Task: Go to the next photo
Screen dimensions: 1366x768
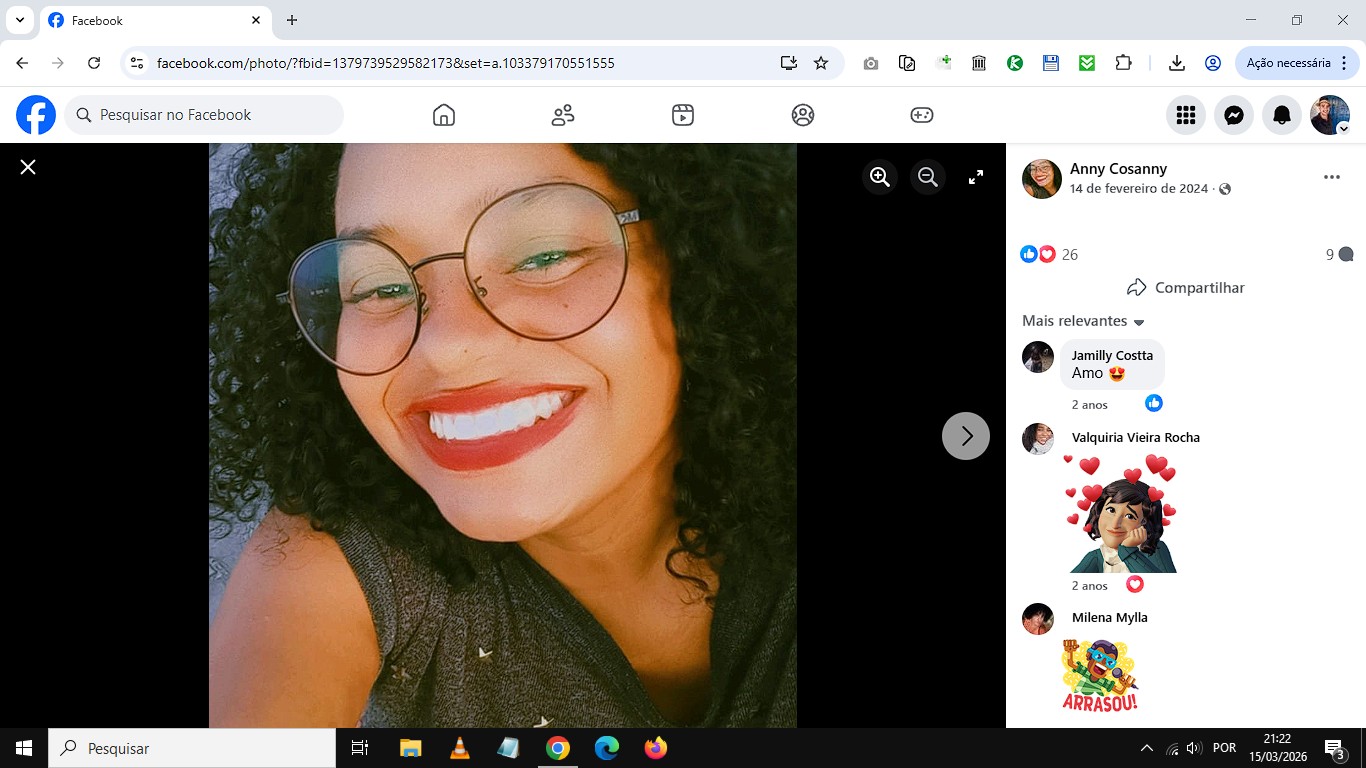Action: 966,436
